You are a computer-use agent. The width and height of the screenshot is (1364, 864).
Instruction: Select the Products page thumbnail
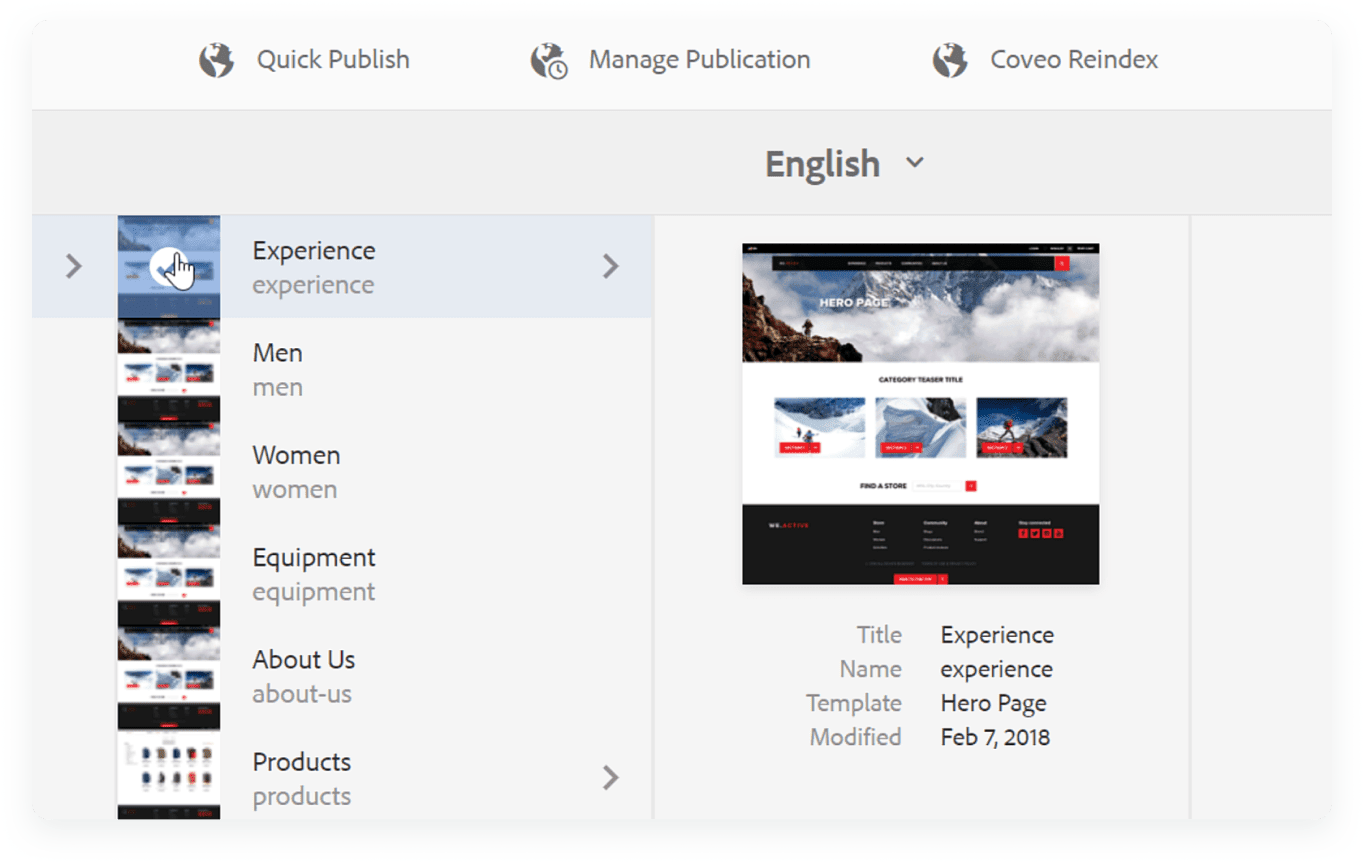pyautogui.click(x=169, y=775)
